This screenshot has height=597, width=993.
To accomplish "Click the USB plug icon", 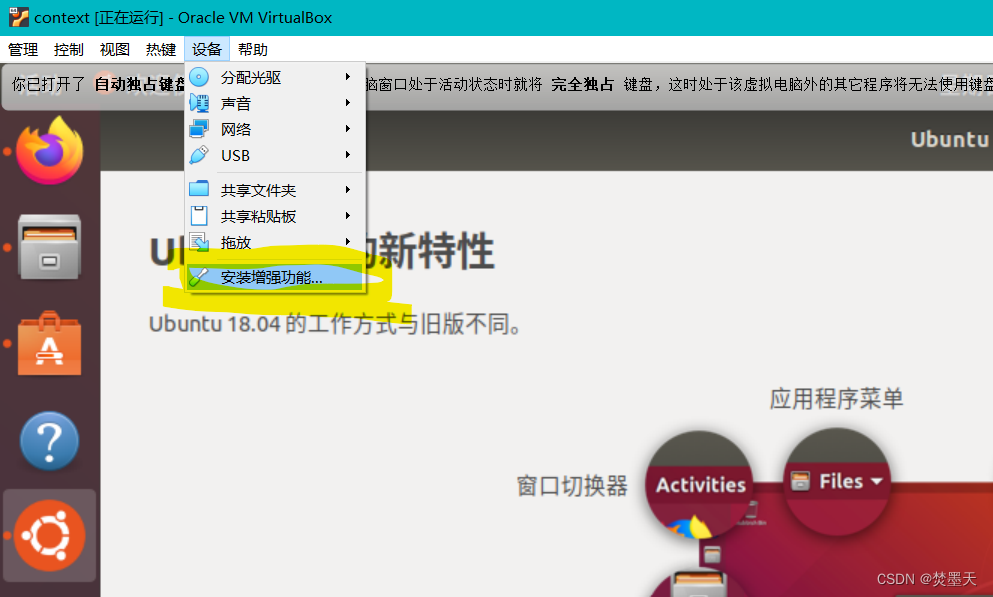I will tap(199, 155).
